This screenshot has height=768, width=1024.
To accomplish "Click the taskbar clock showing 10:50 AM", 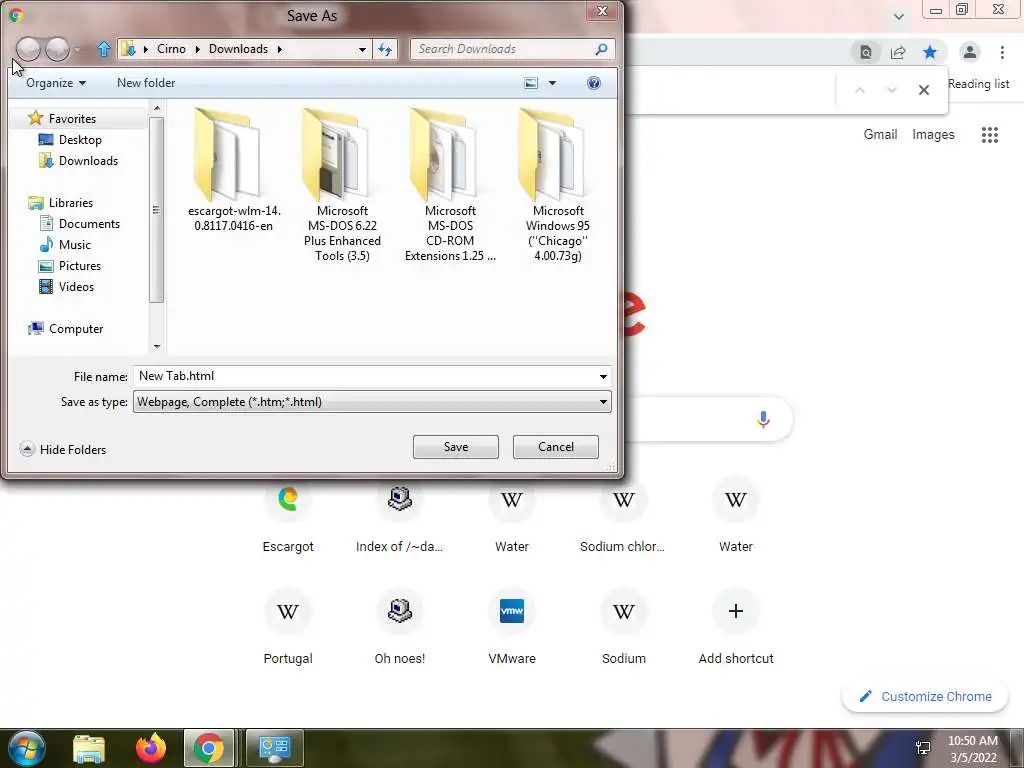I will [x=972, y=748].
